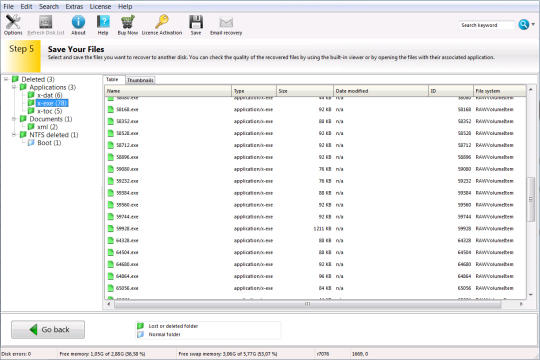The height and width of the screenshot is (360, 540).
Task: Open the search options dropdown arrow
Action: (x=533, y=24)
